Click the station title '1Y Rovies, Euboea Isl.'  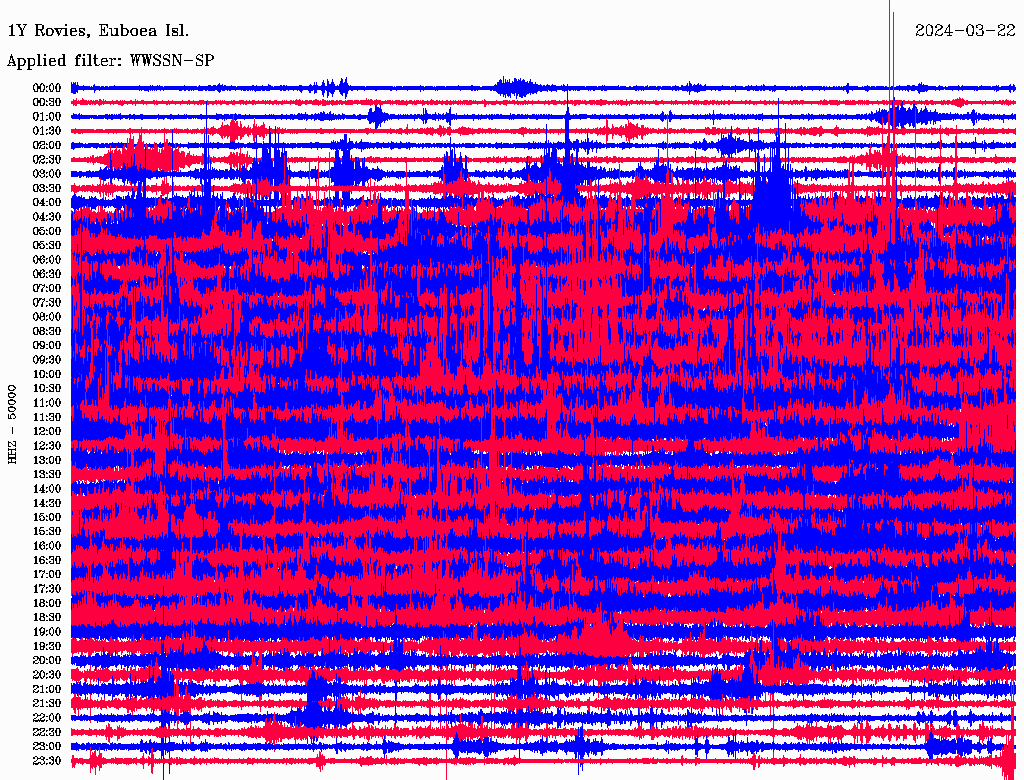[98, 31]
